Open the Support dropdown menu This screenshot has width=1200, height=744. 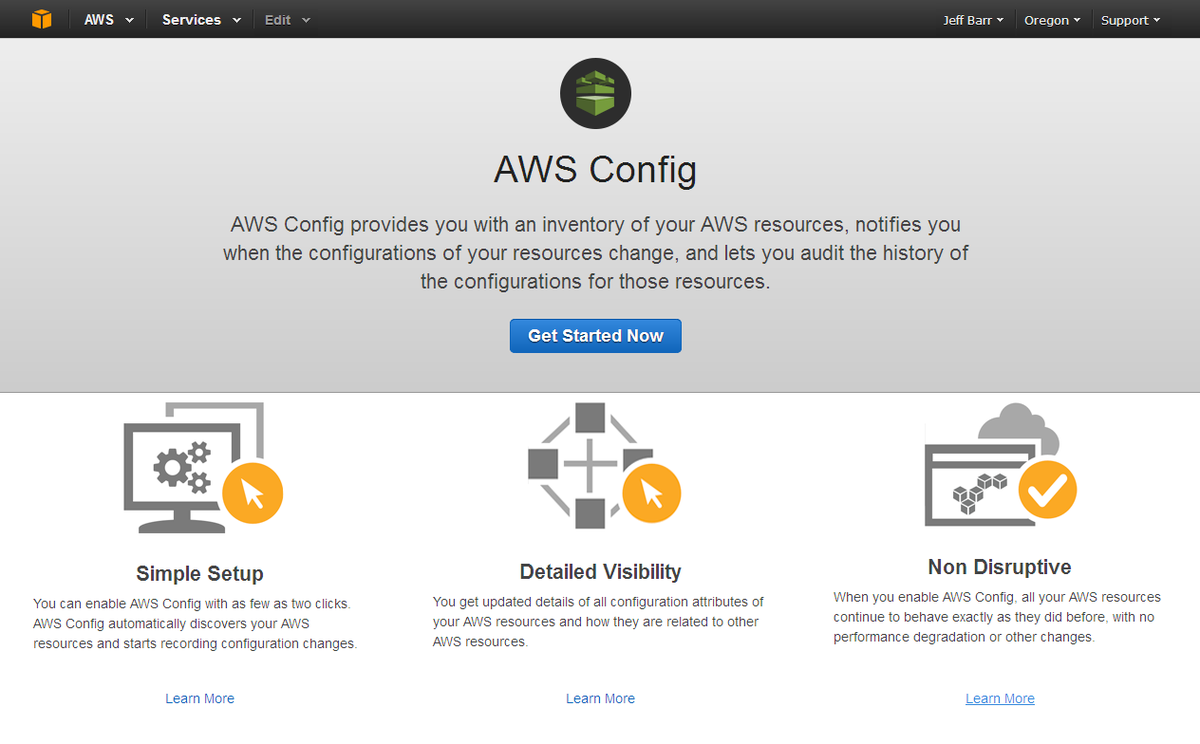point(1130,20)
